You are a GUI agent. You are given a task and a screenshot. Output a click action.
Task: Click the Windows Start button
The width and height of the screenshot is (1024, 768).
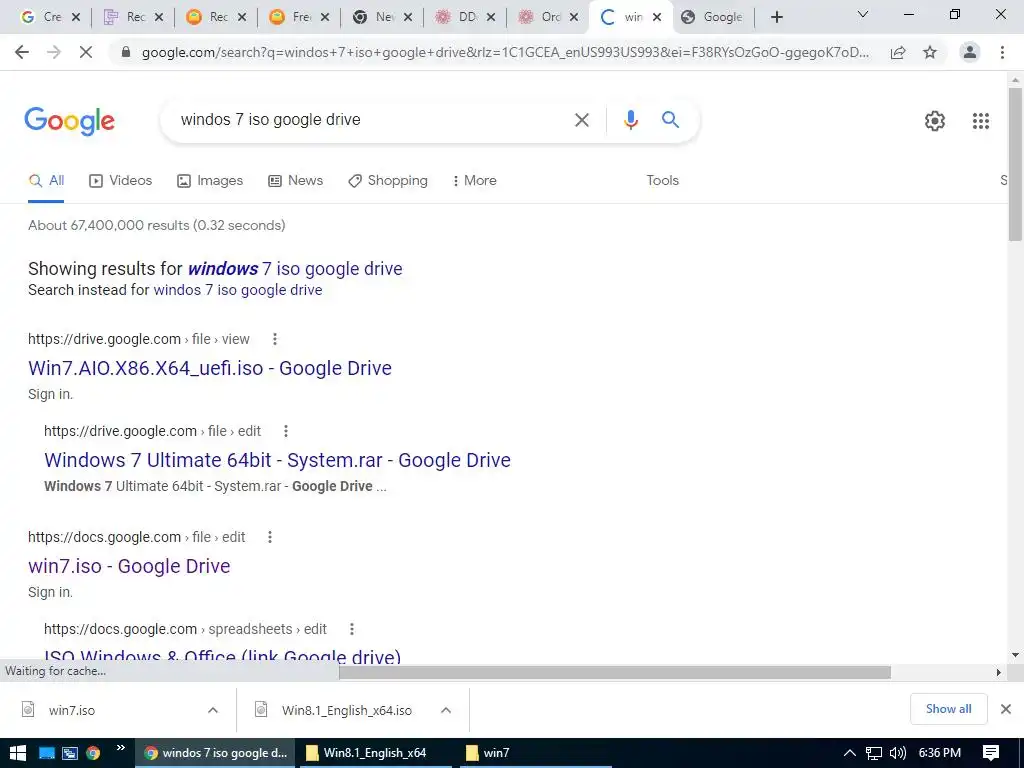[18, 753]
